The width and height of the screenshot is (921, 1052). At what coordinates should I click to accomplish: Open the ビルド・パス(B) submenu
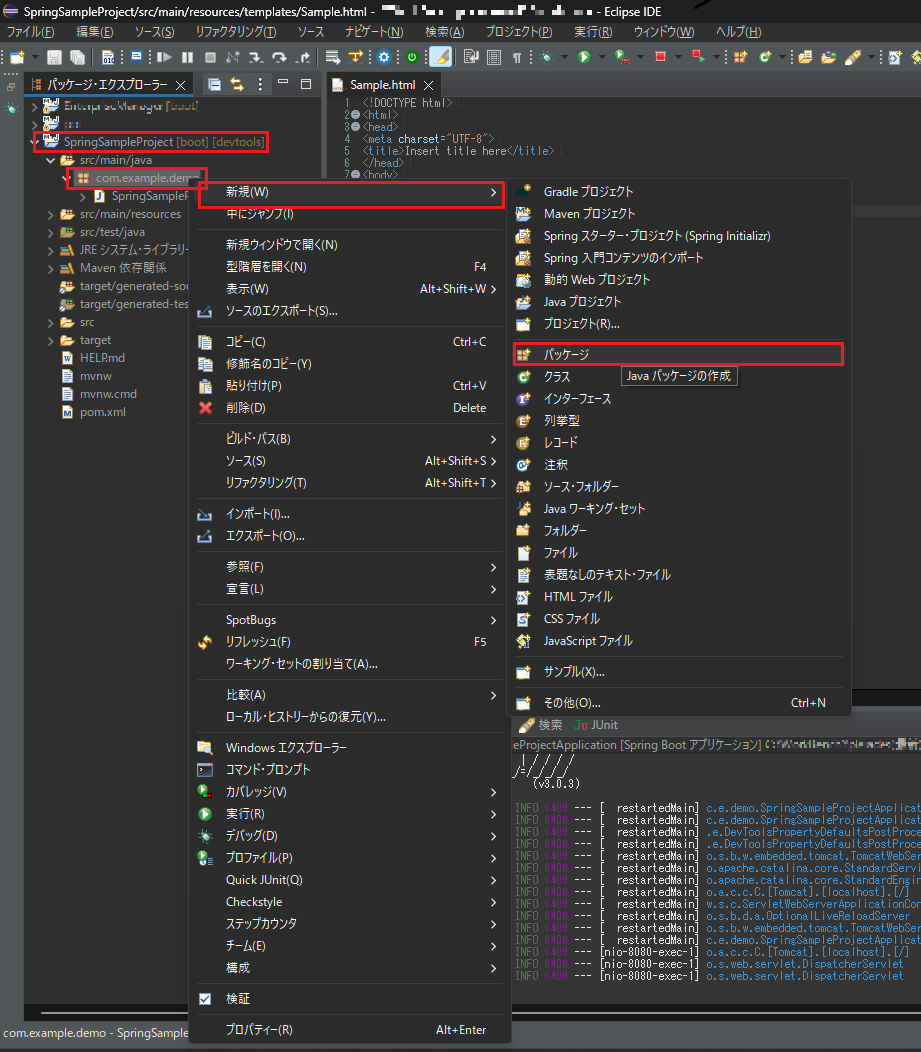coord(349,439)
